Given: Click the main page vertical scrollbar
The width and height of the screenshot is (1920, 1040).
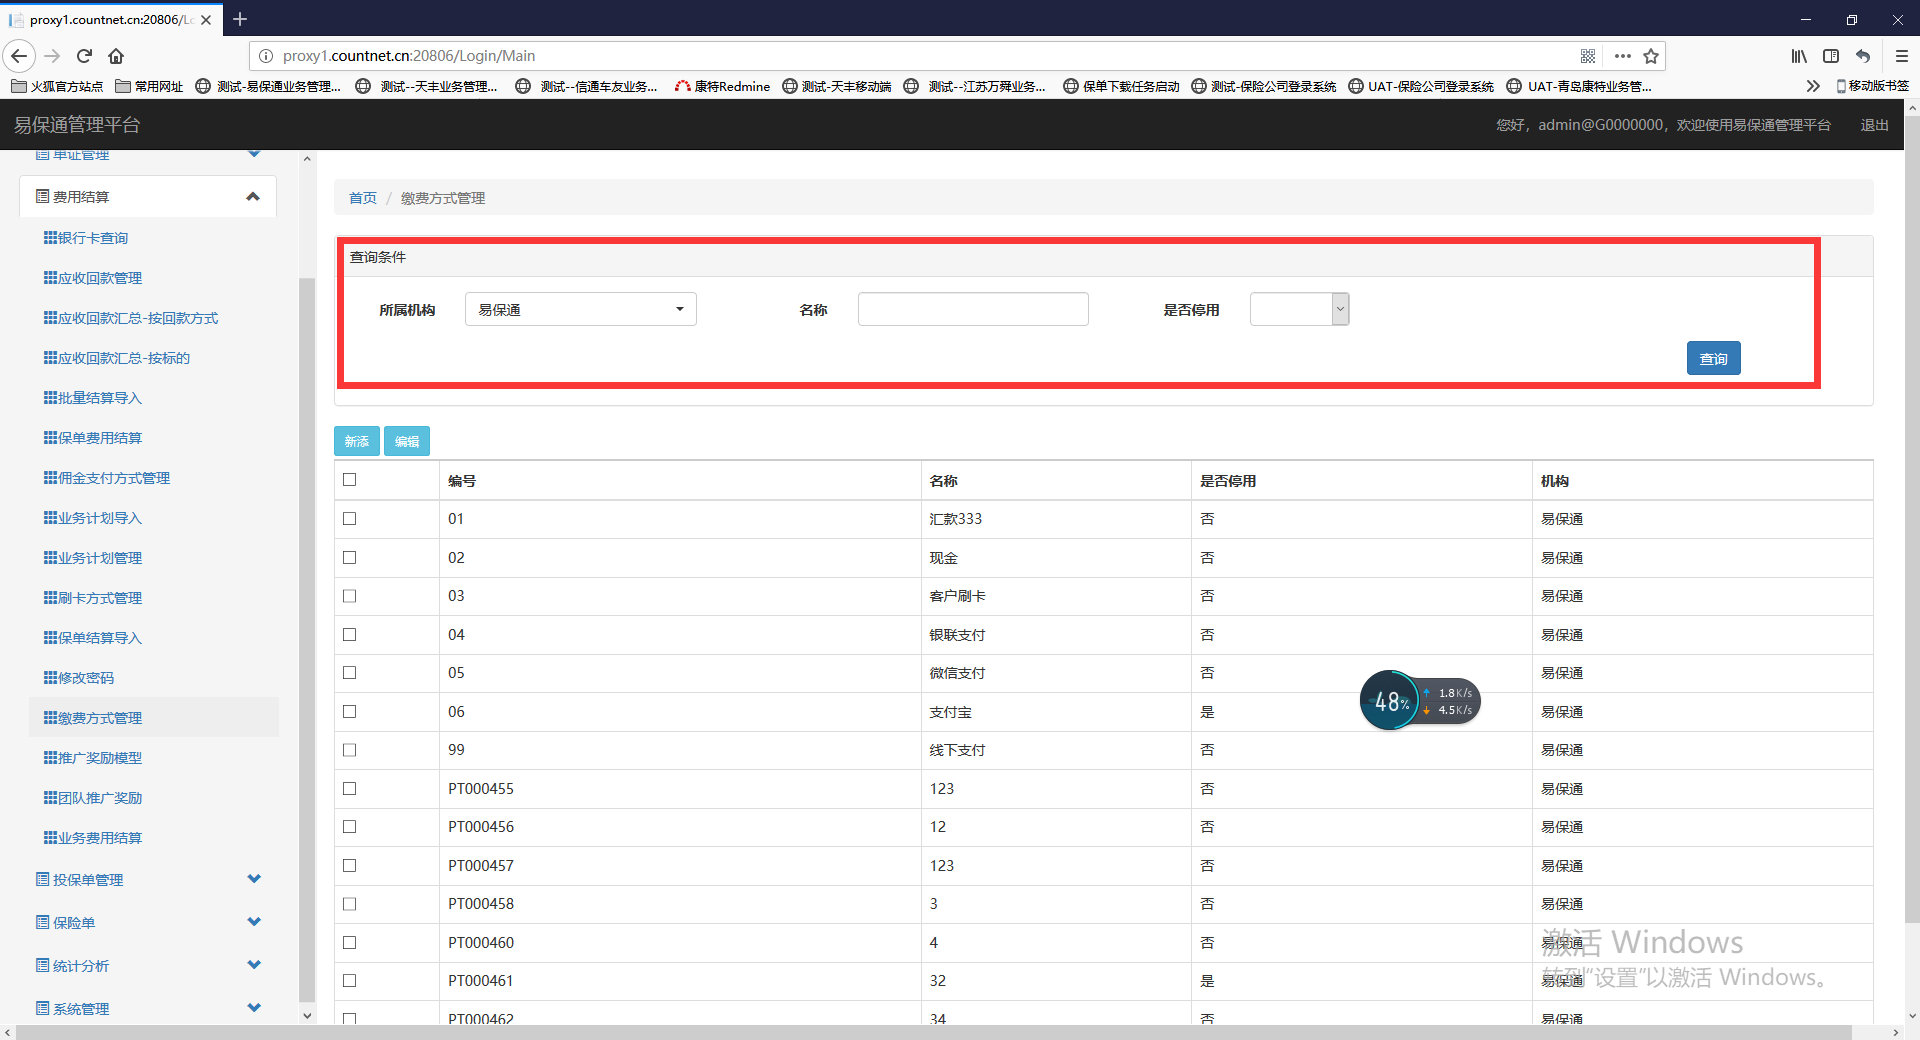Looking at the screenshot, I should click(x=1912, y=520).
